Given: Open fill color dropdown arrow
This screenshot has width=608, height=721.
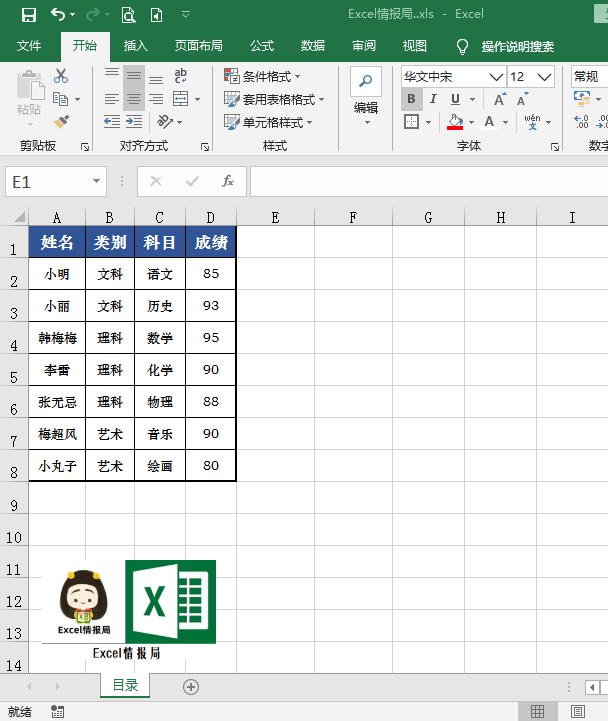Looking at the screenshot, I should point(471,122).
